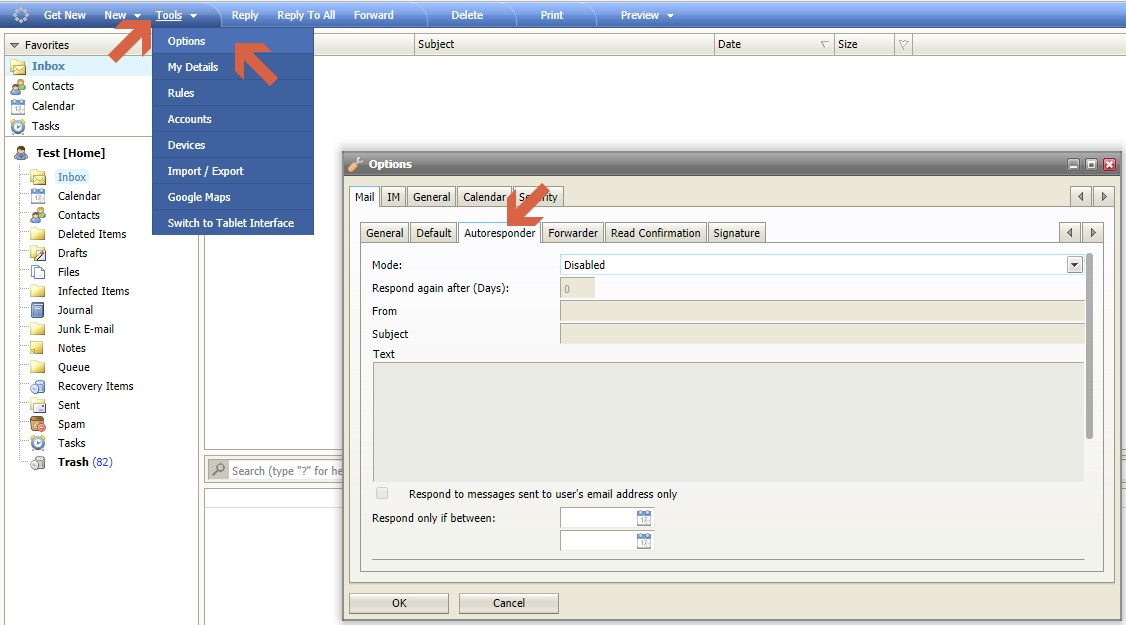Image resolution: width=1126 pixels, height=625 pixels.
Task: Click the Respond again after days field
Action: [577, 288]
